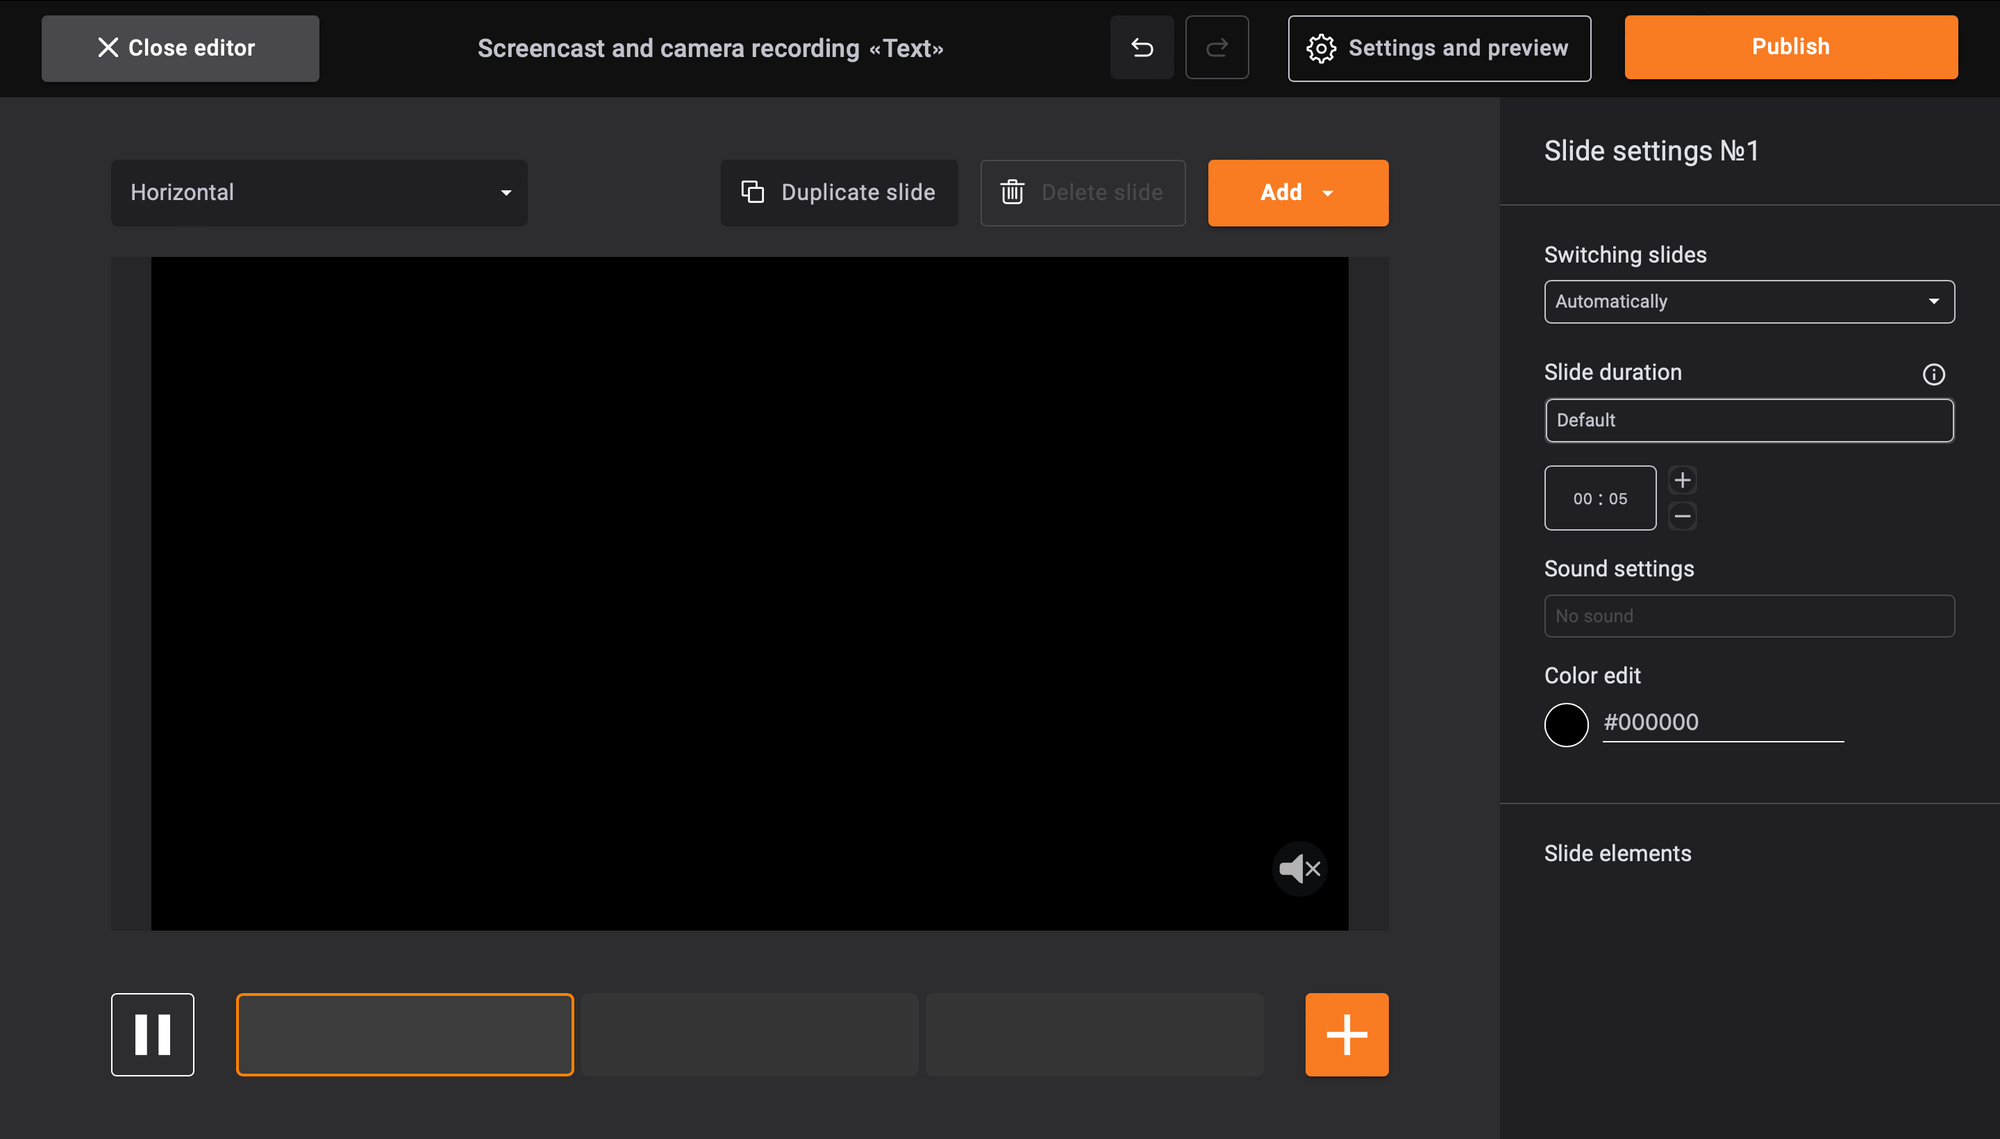The height and width of the screenshot is (1139, 2000).
Task: Expand the Add button dropdown arrow
Action: 1329,193
